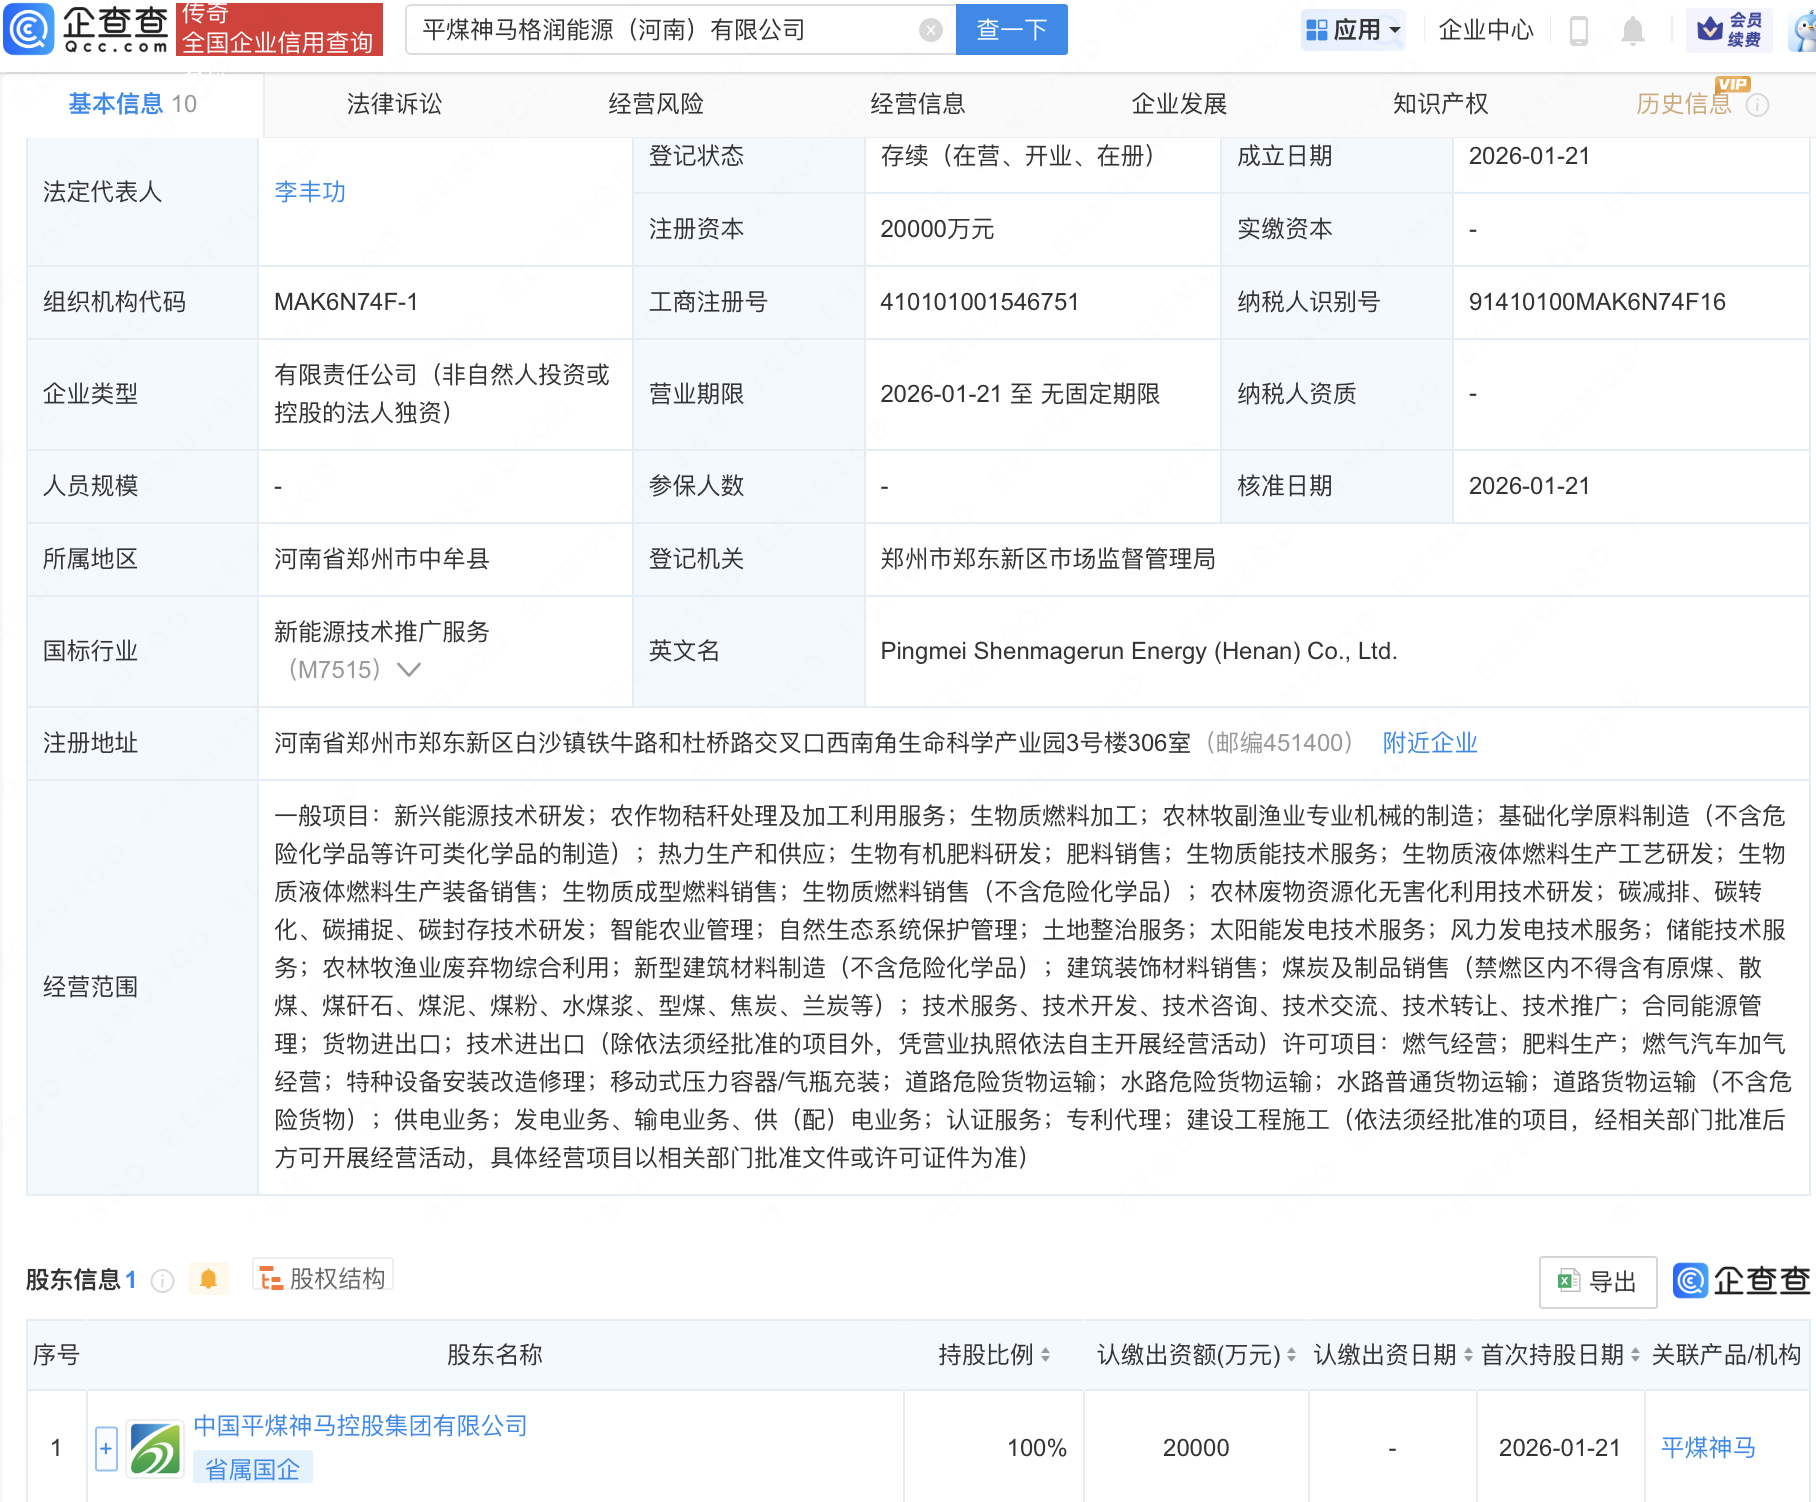Click the 附近企业 nearby companies link
Viewport: 1816px width, 1502px height.
1429,743
